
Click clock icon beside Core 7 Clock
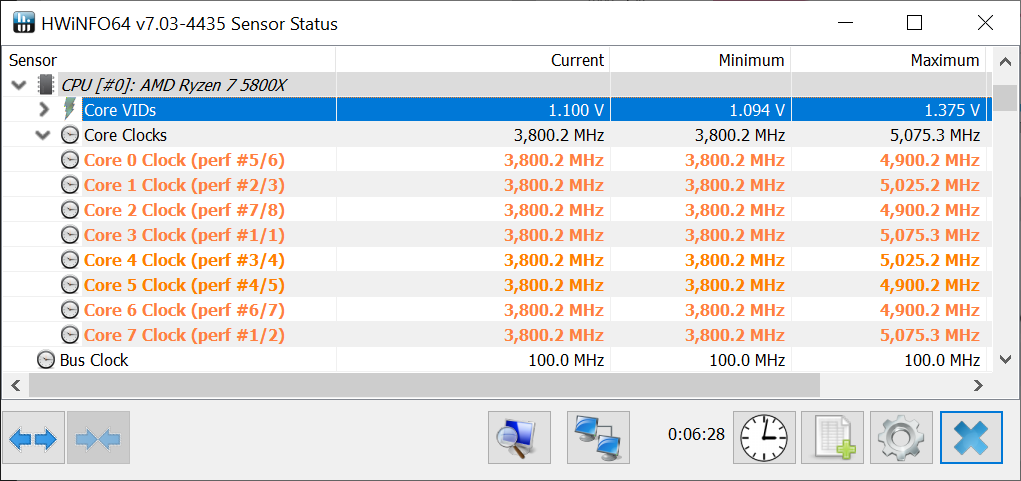coord(69,335)
